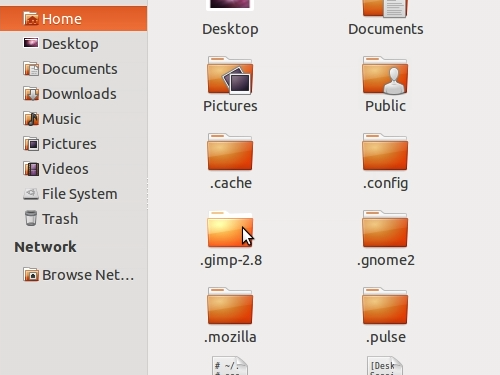Viewport: 500px width, 375px height.
Task: Click the Videos film sidebar icon
Action: [31, 169]
